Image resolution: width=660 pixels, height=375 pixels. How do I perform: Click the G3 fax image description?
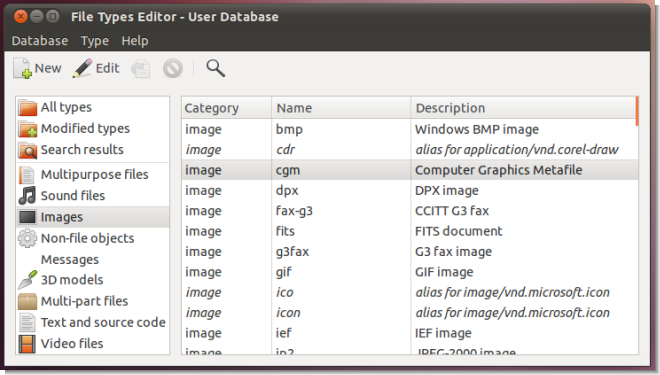453,252
